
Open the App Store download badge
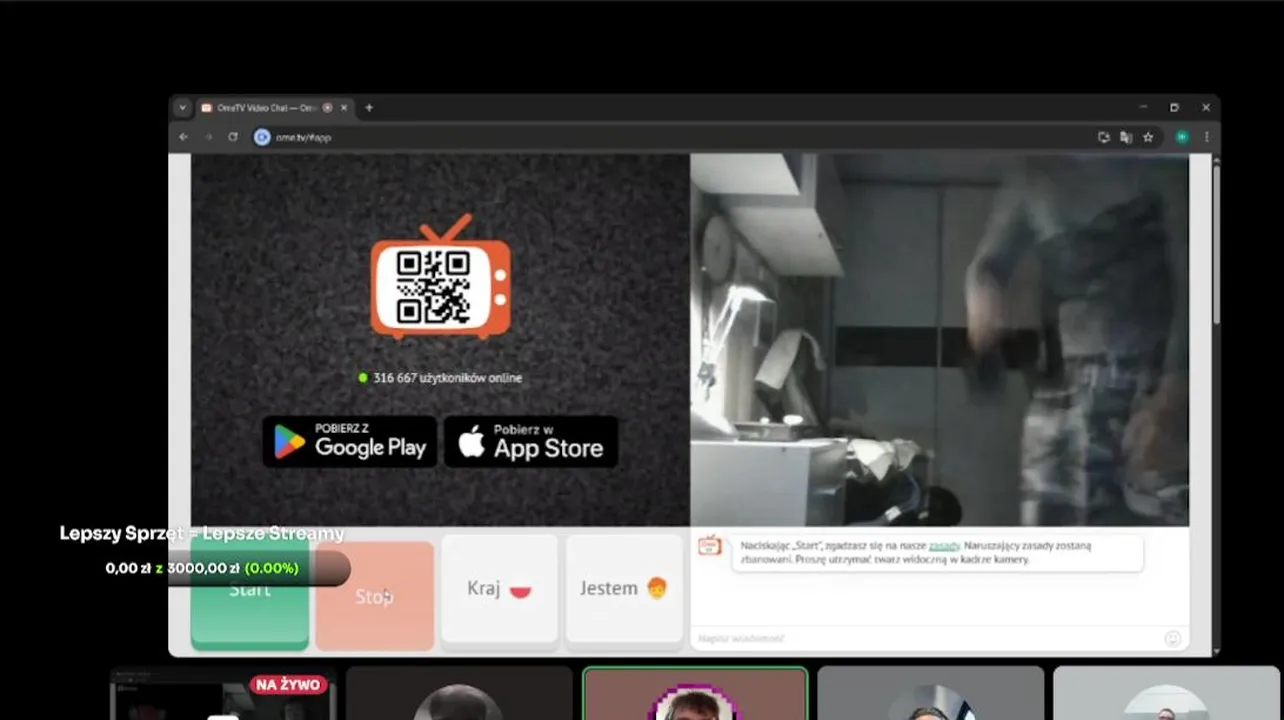click(x=531, y=441)
